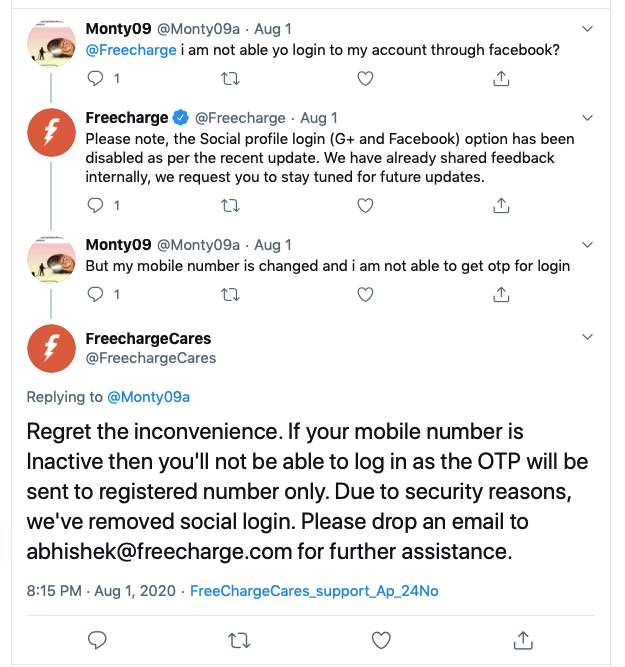Retweet the FreechargeCares main tweet
625x667 pixels.
tap(239, 640)
